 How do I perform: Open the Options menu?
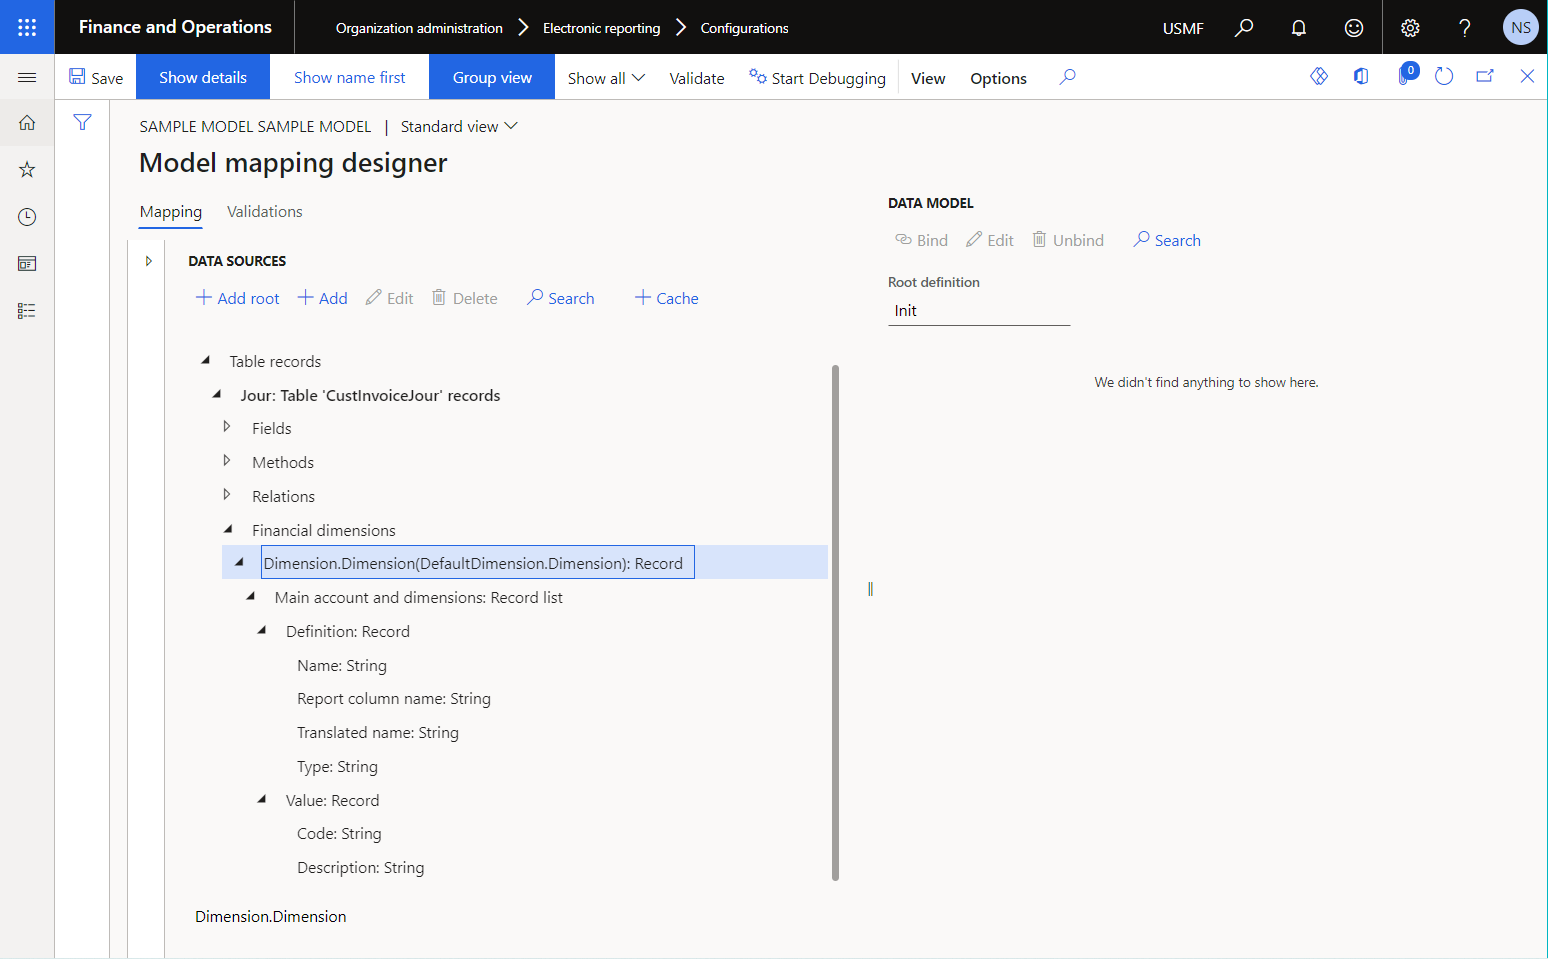(x=998, y=78)
